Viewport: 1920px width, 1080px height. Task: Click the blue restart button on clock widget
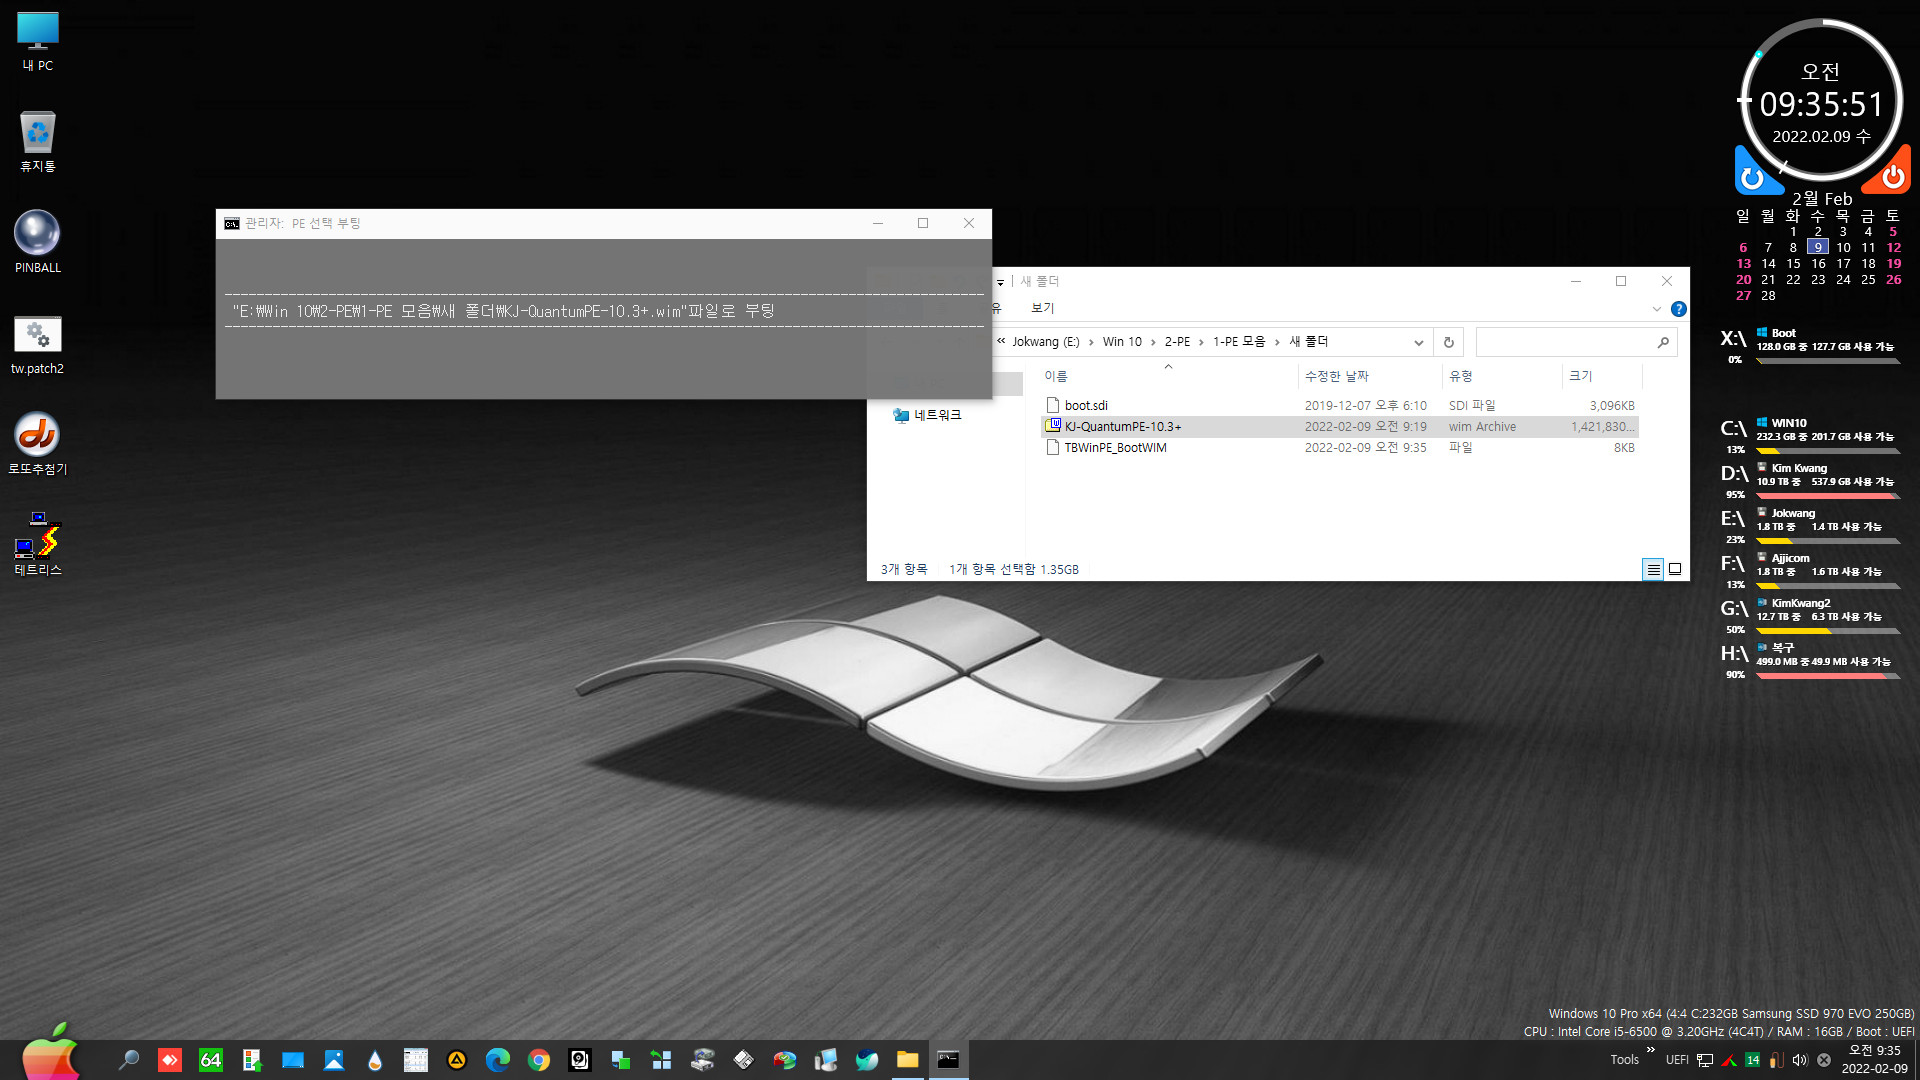pyautogui.click(x=1754, y=176)
